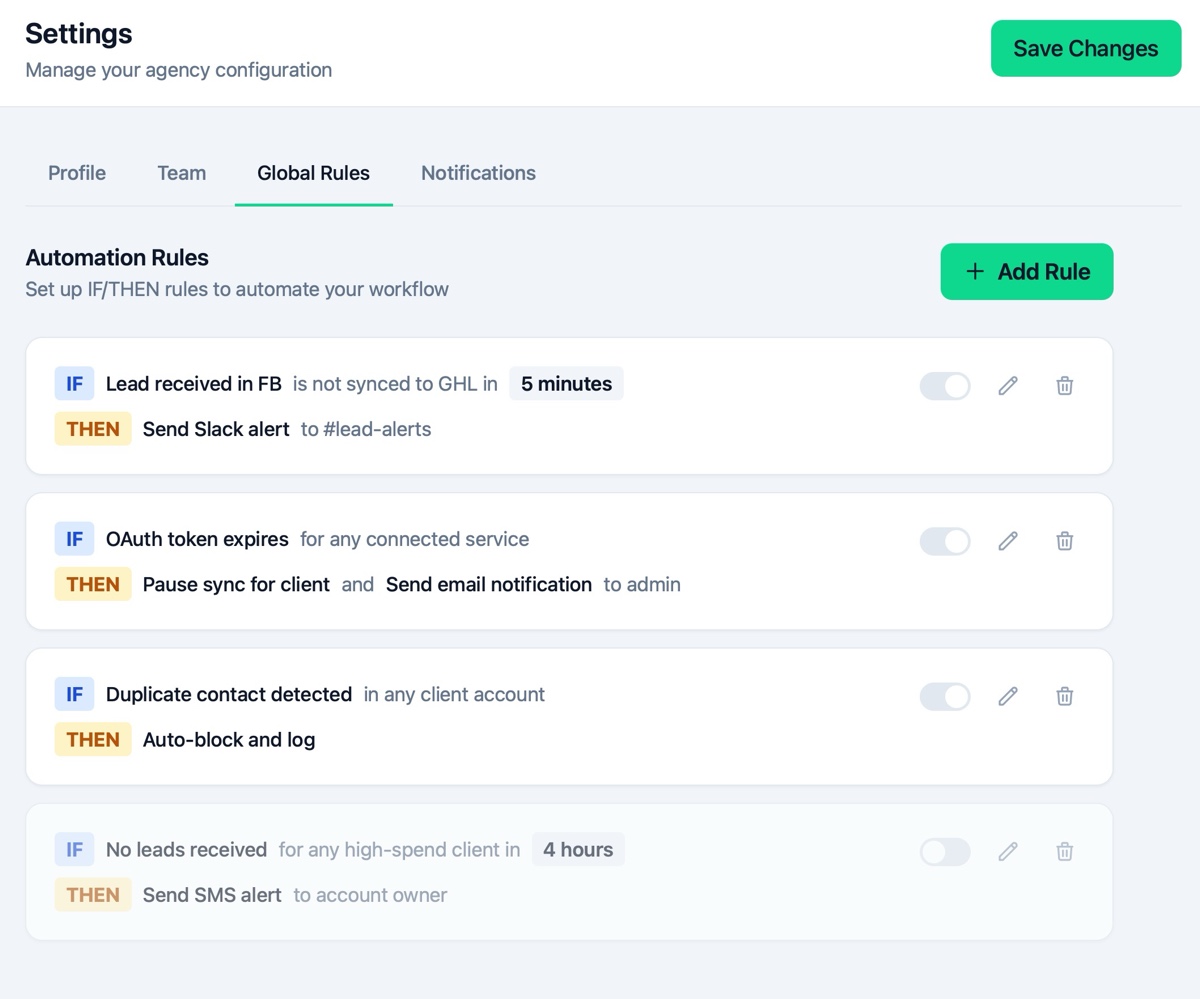
Task: Click the Save Changes button
Action: (x=1085, y=47)
